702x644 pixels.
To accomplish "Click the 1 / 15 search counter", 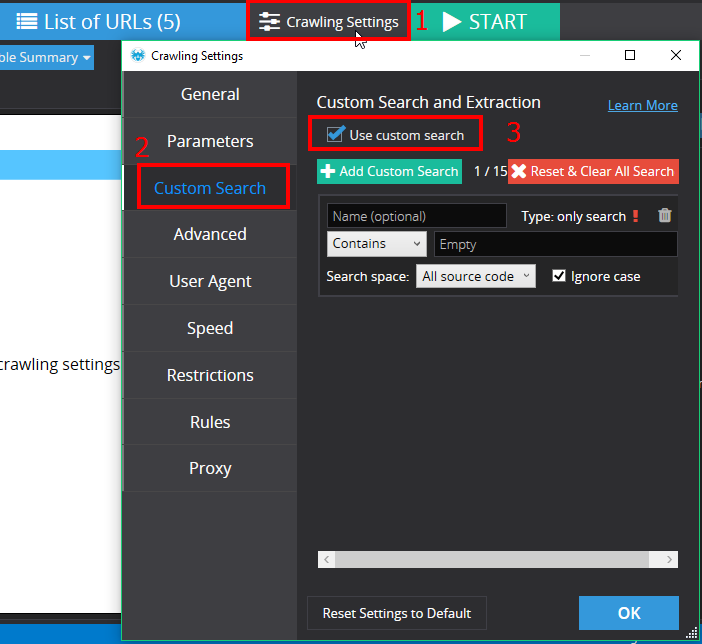I will click(490, 171).
